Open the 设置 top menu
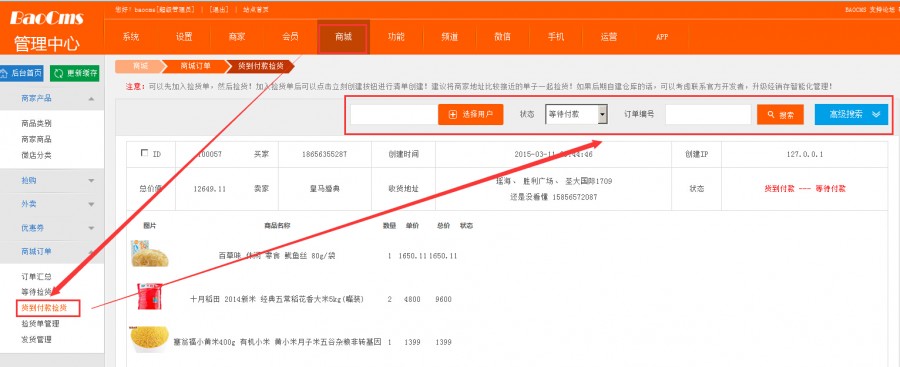 (184, 37)
